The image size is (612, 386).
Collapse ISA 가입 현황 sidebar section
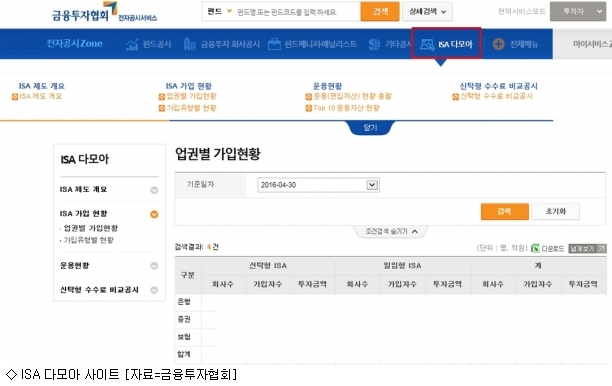click(154, 214)
